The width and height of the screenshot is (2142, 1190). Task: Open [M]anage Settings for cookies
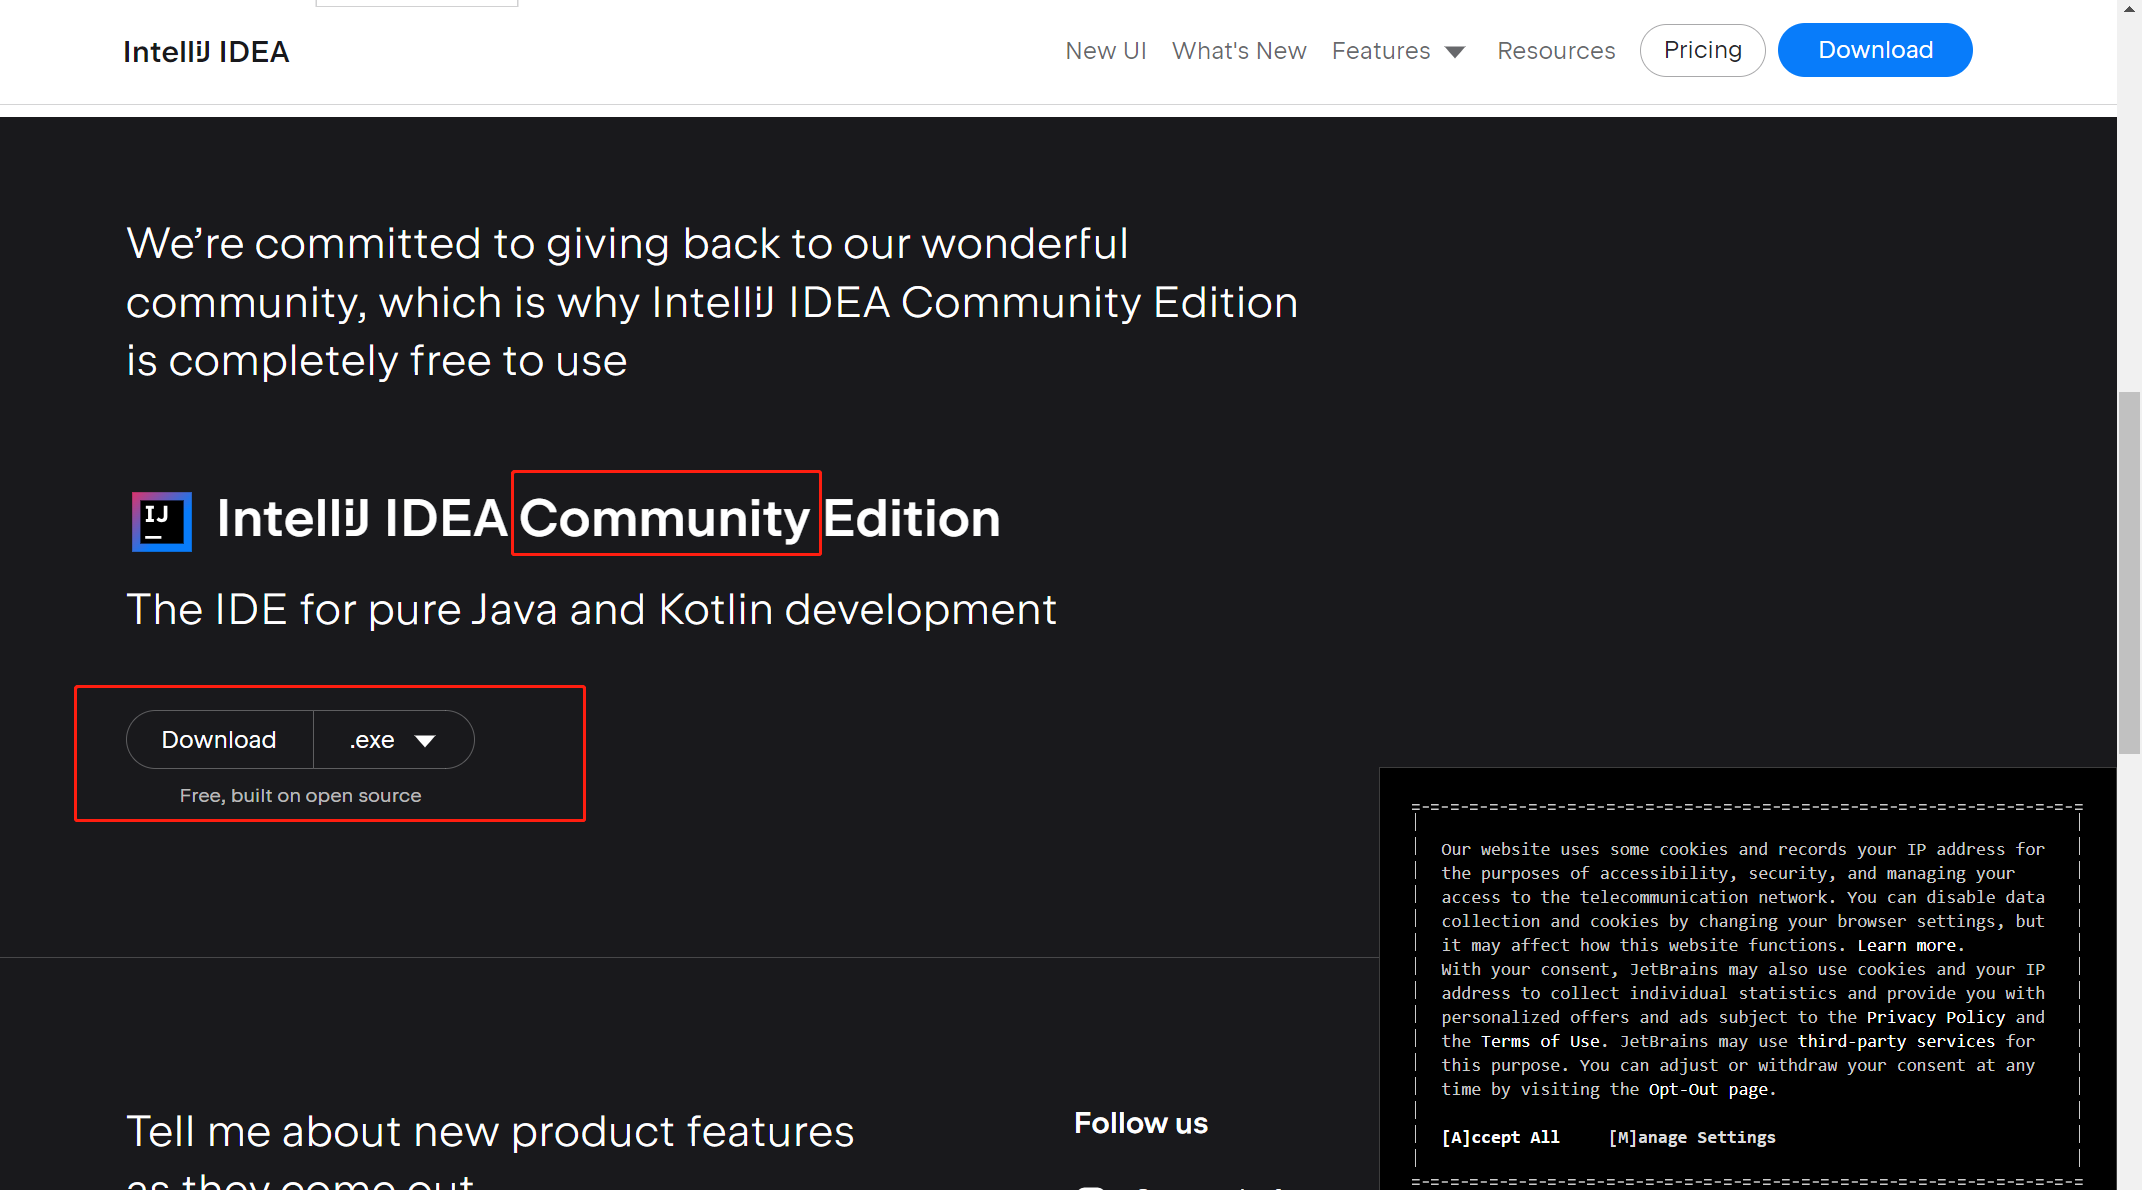point(1691,1137)
